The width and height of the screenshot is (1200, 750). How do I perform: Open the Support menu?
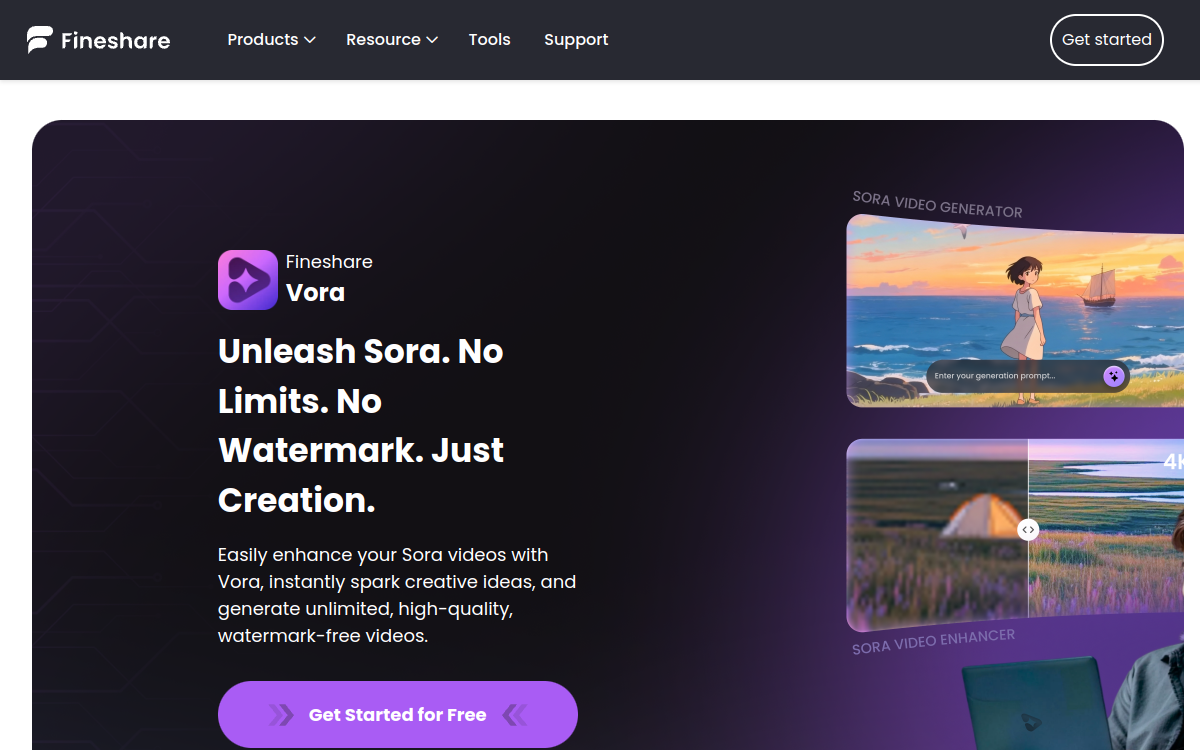click(576, 39)
